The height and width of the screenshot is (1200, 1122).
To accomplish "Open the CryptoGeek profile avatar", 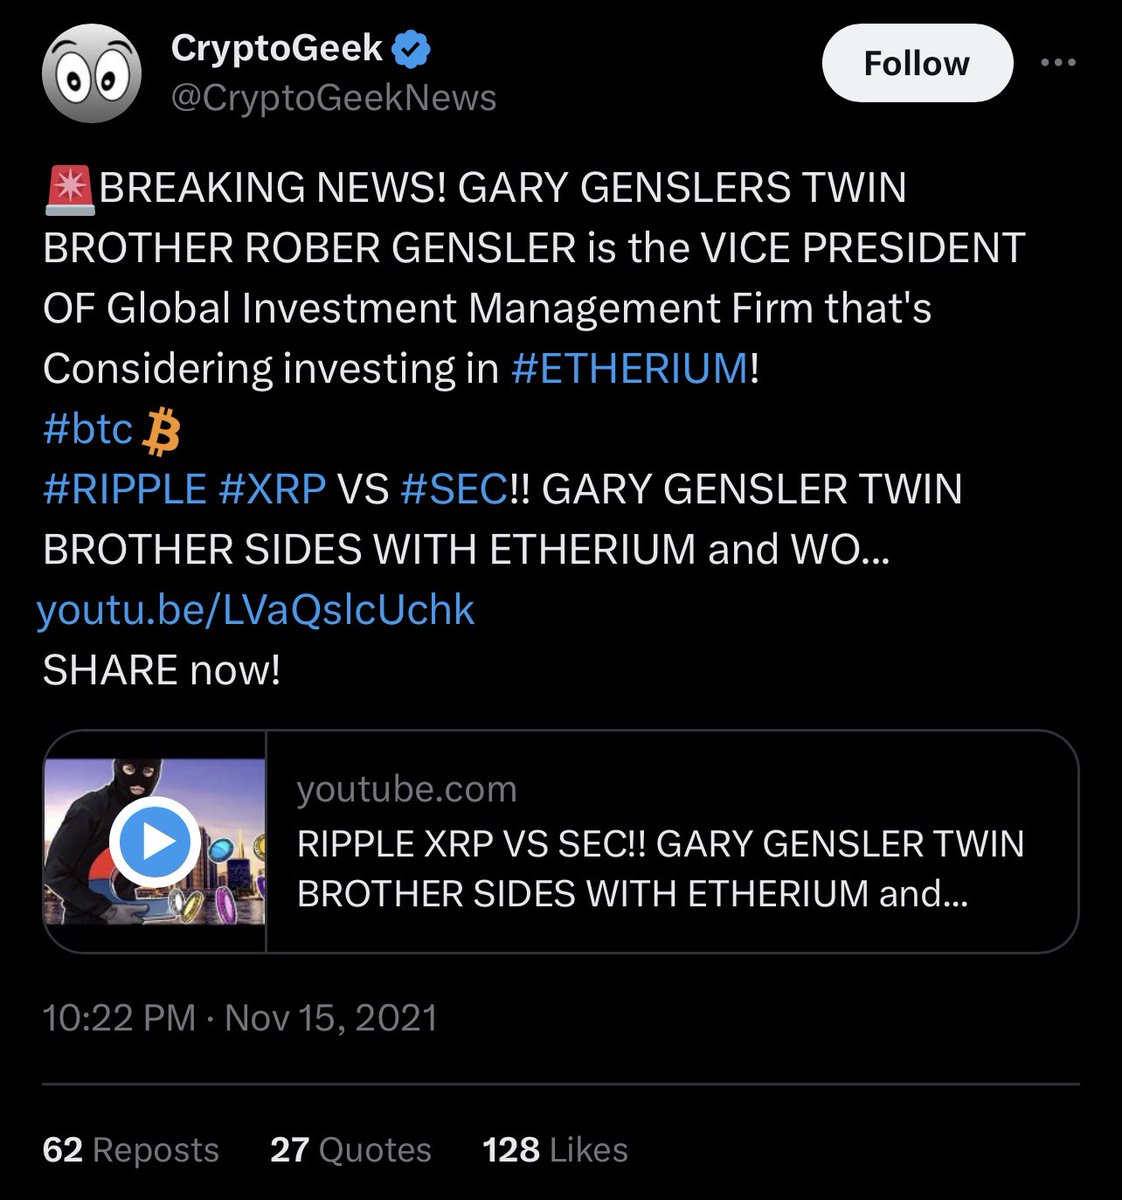I will coord(91,73).
